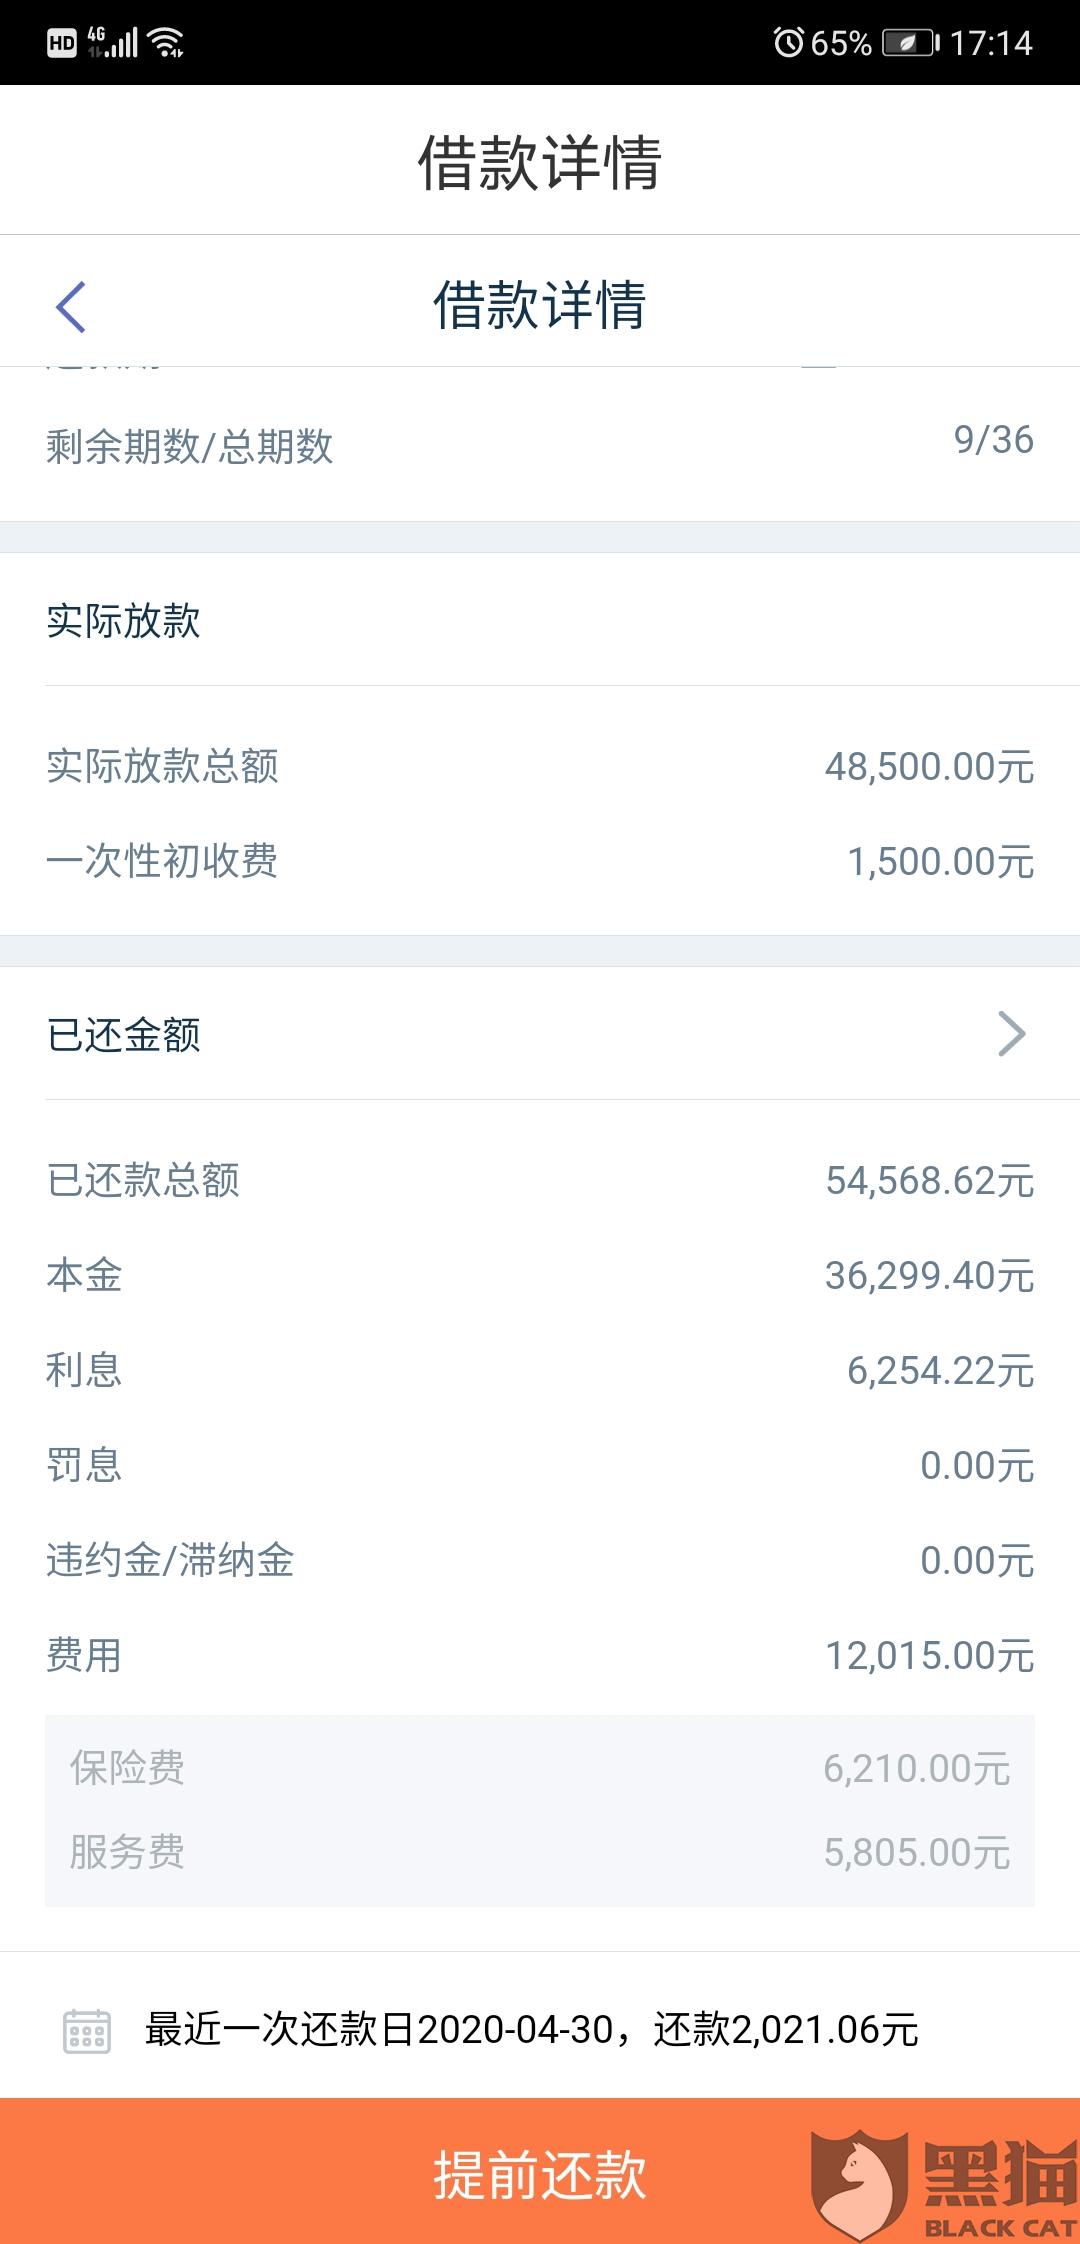Viewport: 1080px width, 2244px height.
Task: Tap the battery indicator in status bar
Action: (910, 43)
